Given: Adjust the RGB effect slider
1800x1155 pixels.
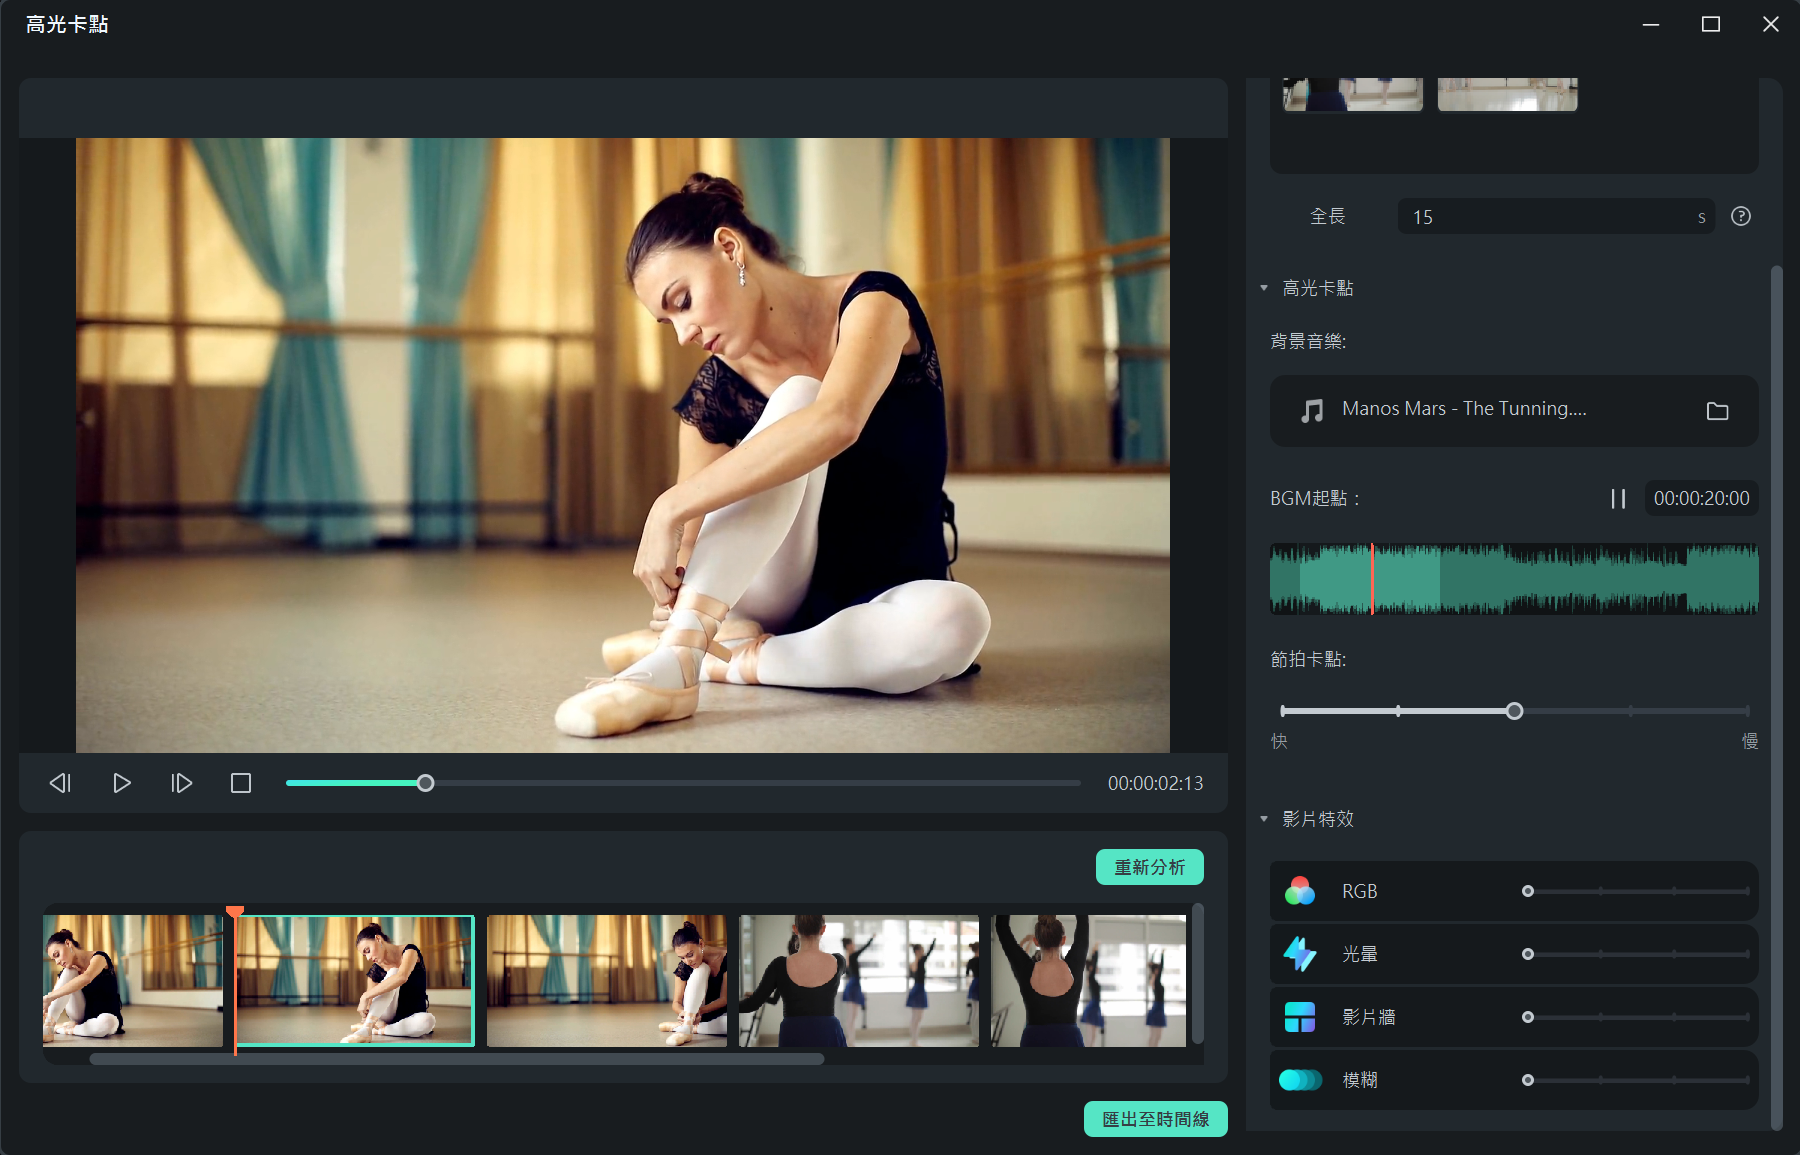Looking at the screenshot, I should coord(1638,891).
